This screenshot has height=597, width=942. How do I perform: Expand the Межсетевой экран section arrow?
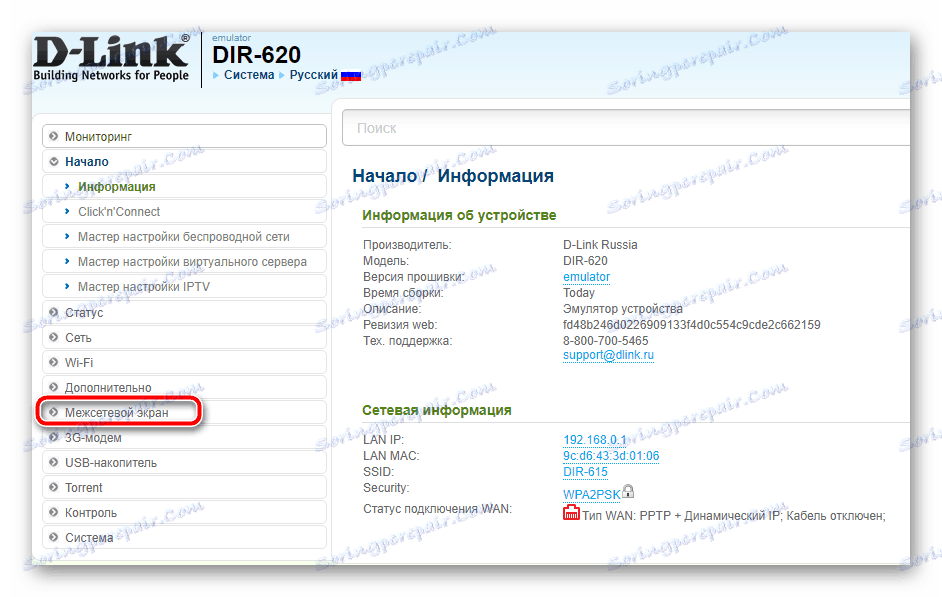pos(54,413)
